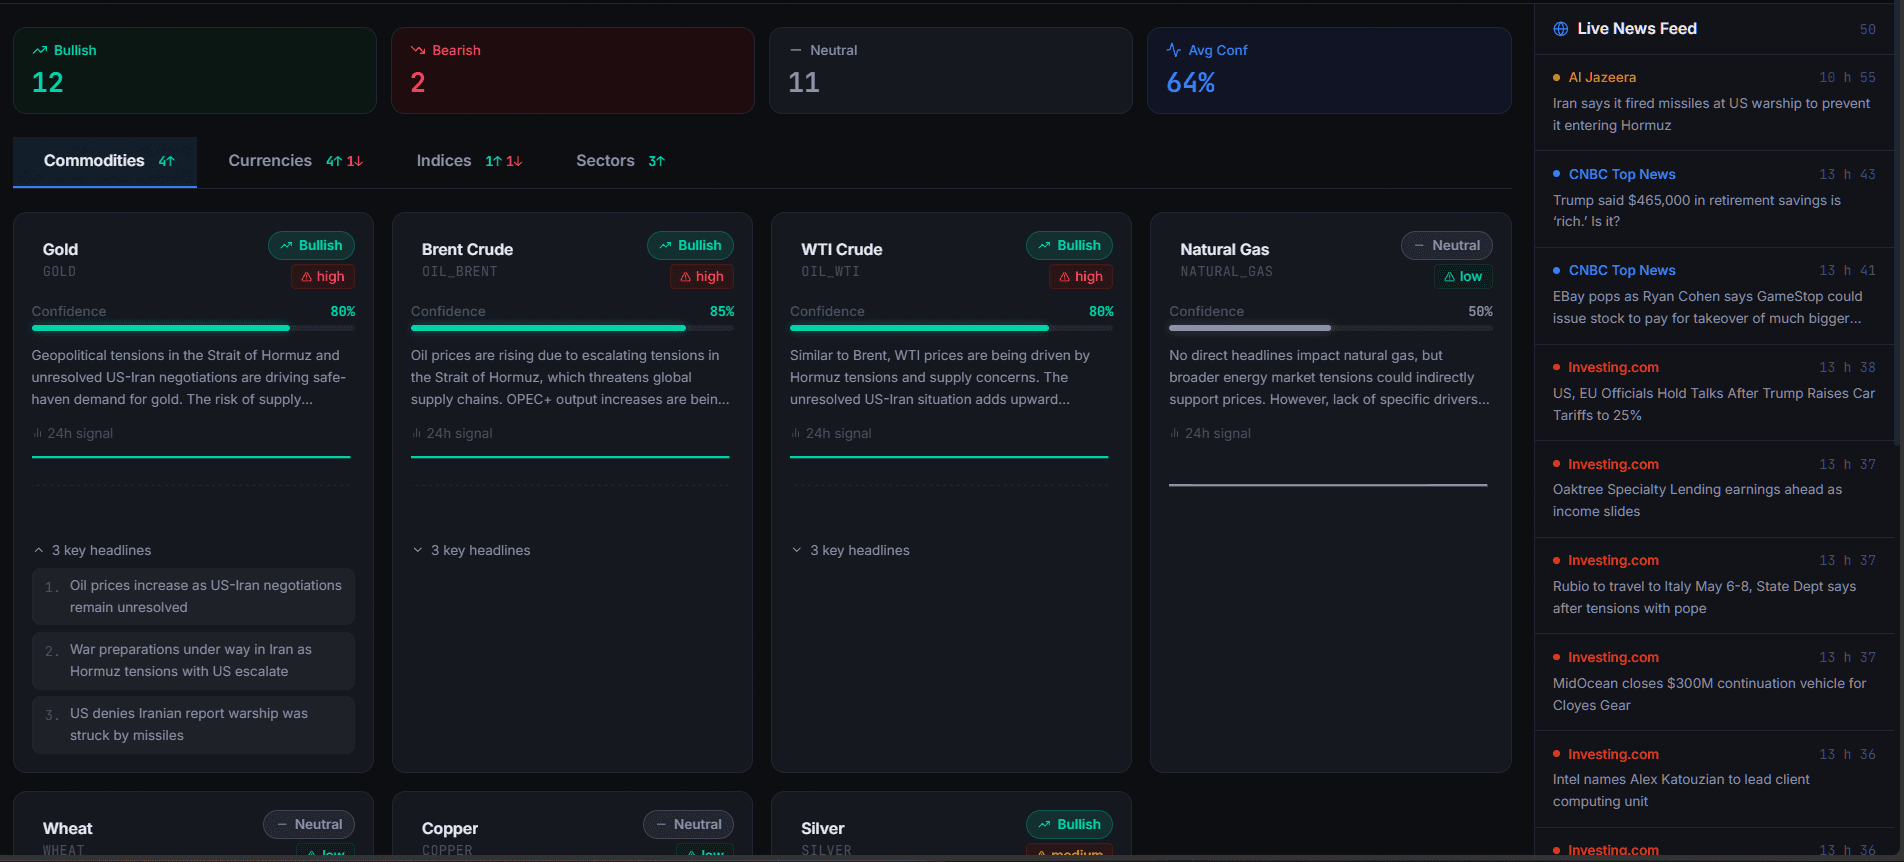Click the warning triangle in Natural Gas low badge

coord(1449,277)
